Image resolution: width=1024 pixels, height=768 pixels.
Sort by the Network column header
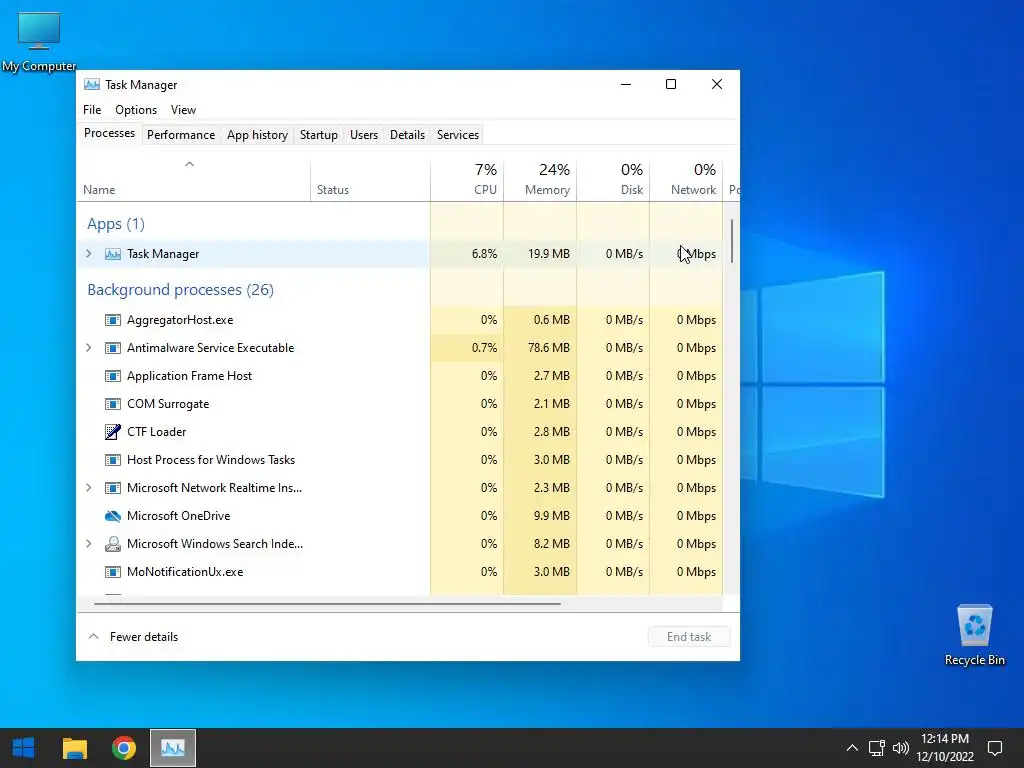coord(686,178)
